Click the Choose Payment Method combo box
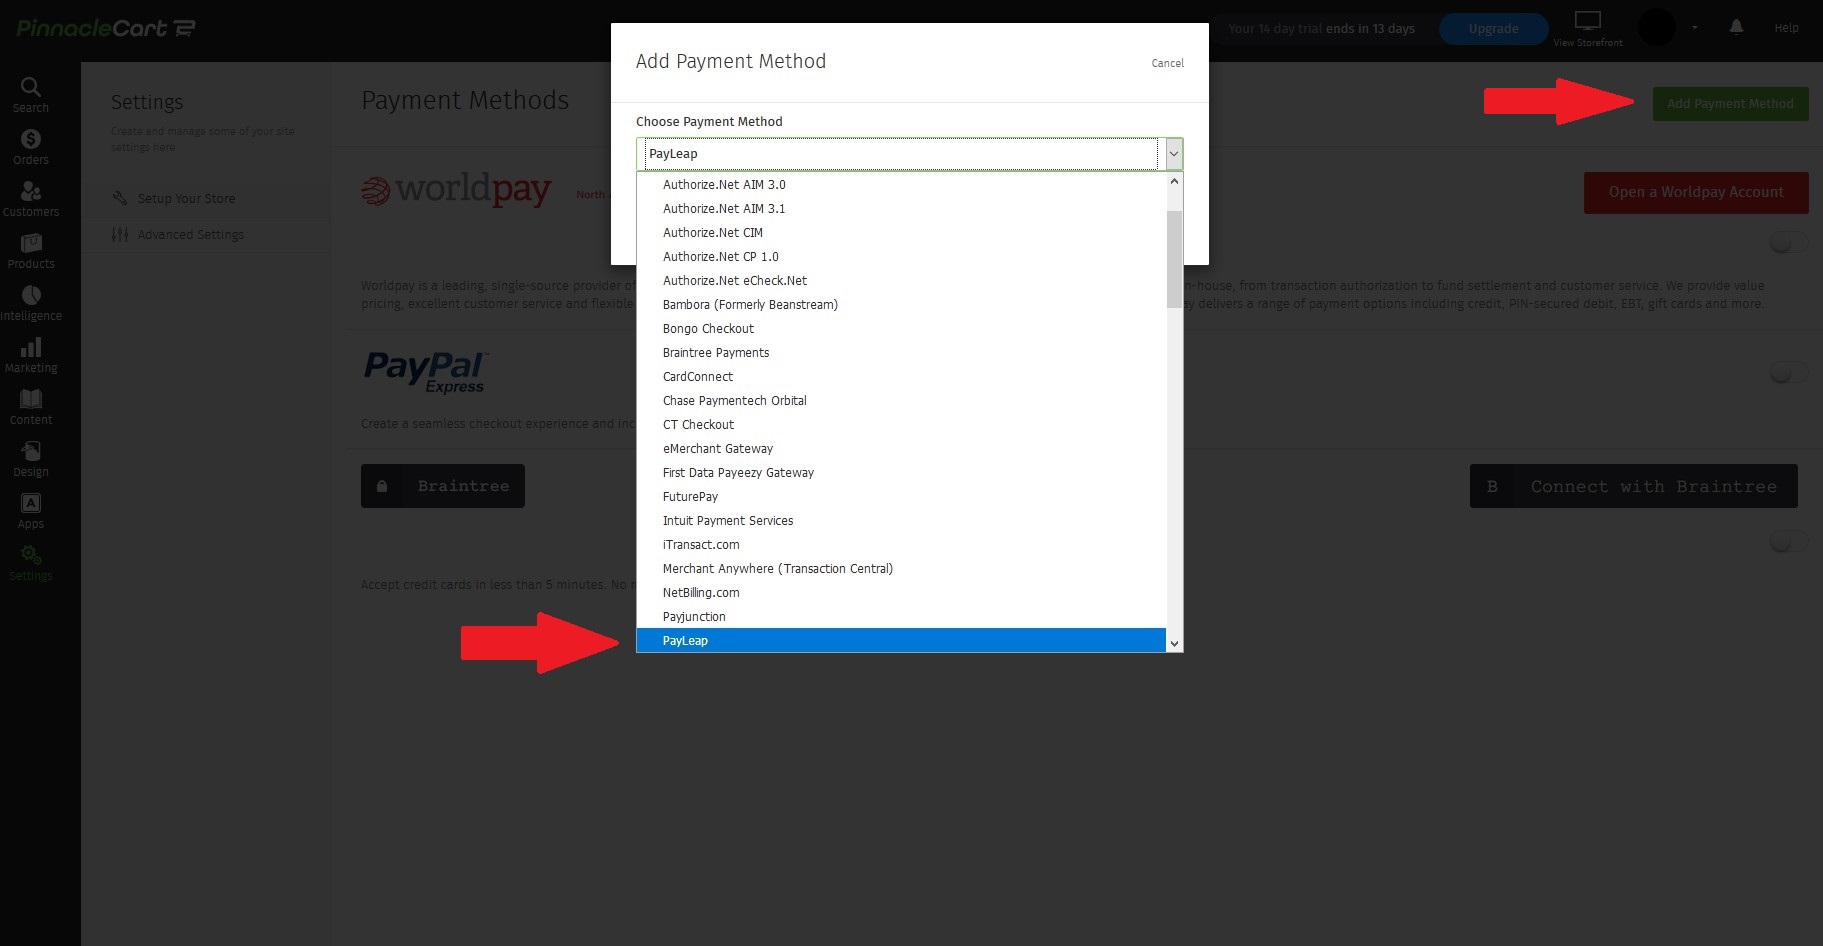 point(909,154)
